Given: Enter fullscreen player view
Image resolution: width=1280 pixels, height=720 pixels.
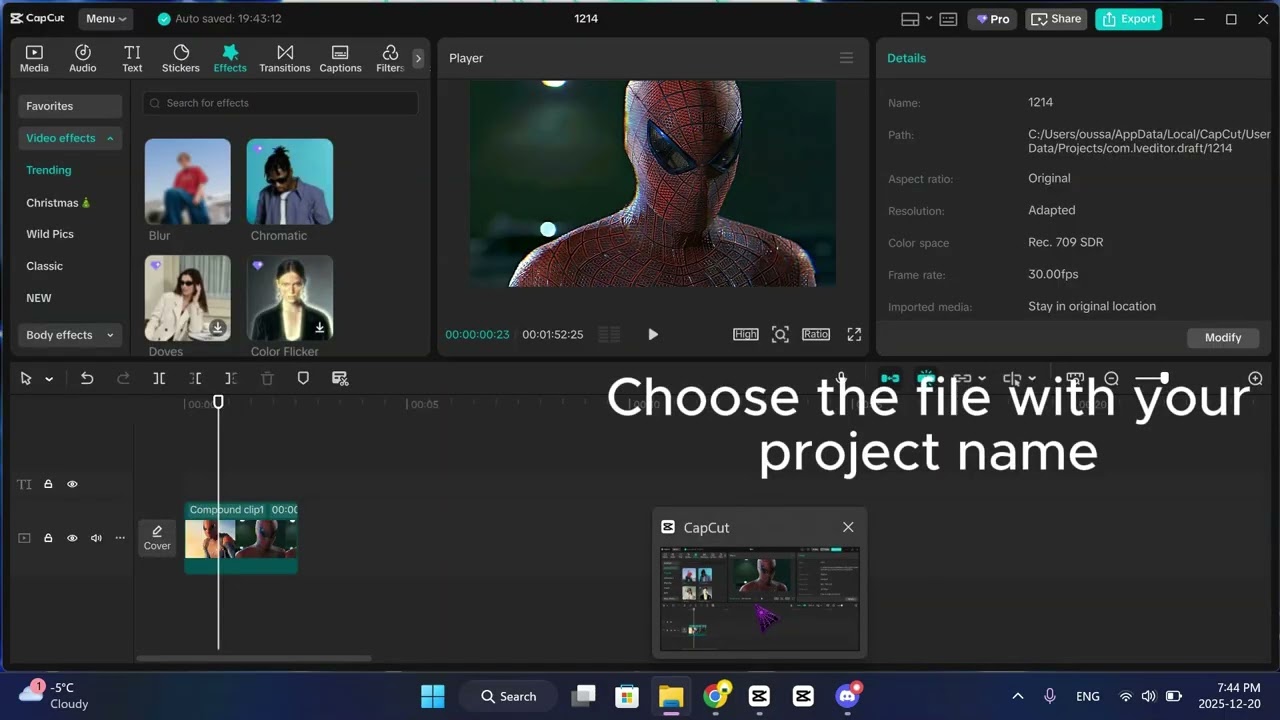Looking at the screenshot, I should (855, 335).
